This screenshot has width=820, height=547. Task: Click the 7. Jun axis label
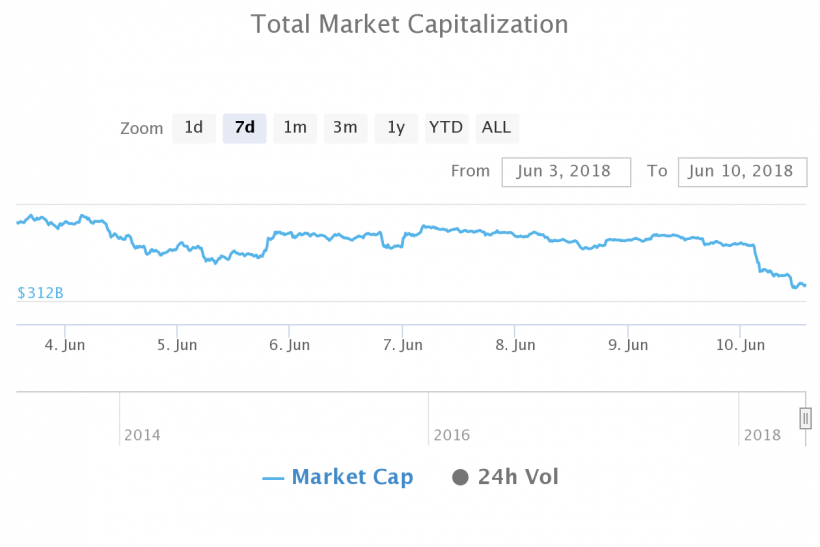click(x=402, y=345)
